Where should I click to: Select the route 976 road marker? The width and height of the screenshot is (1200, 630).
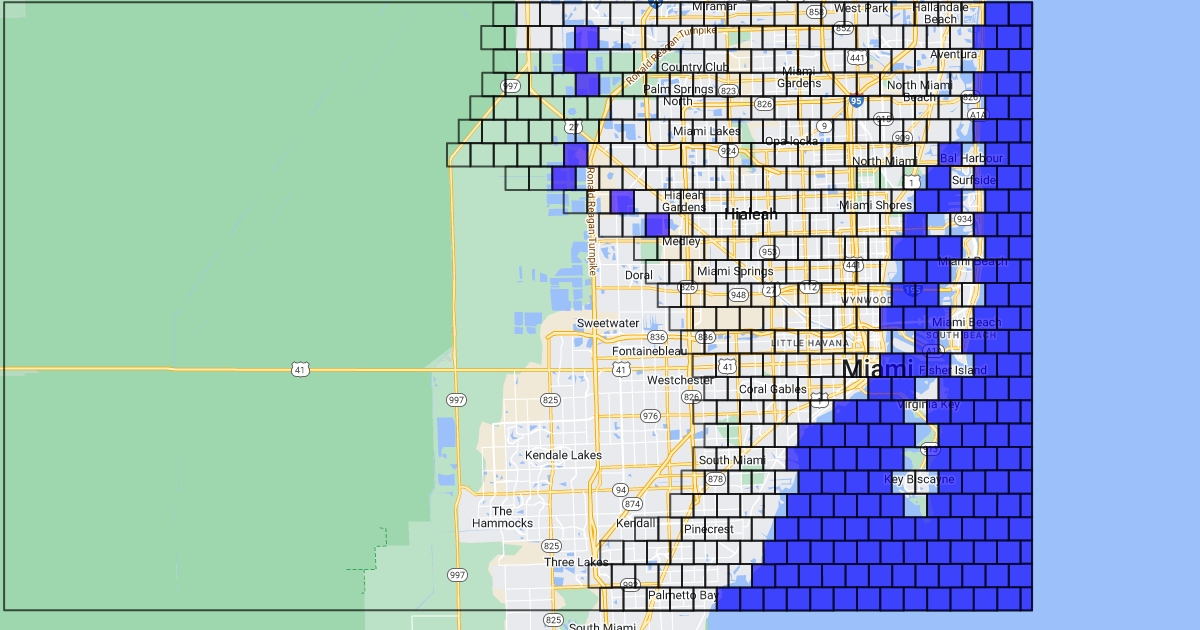click(x=650, y=416)
